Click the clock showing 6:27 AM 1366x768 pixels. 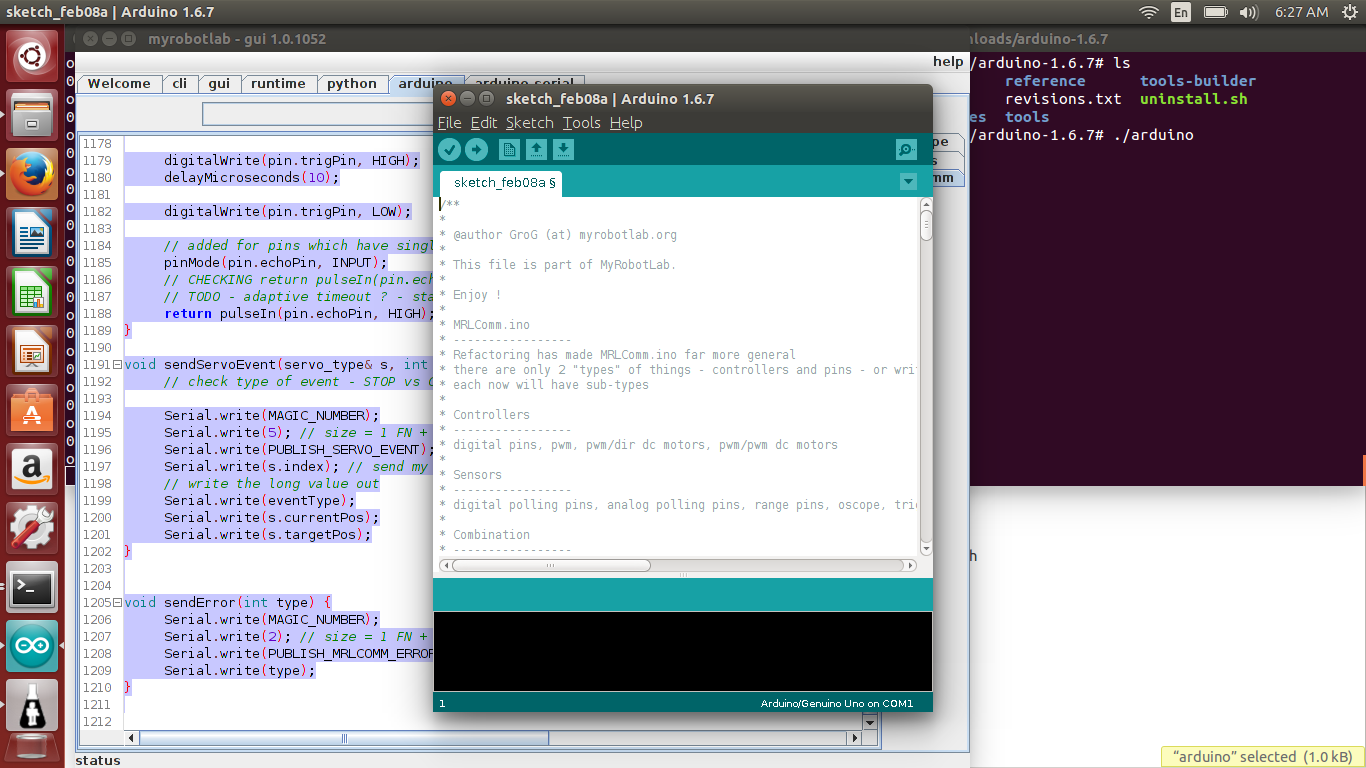1302,12
